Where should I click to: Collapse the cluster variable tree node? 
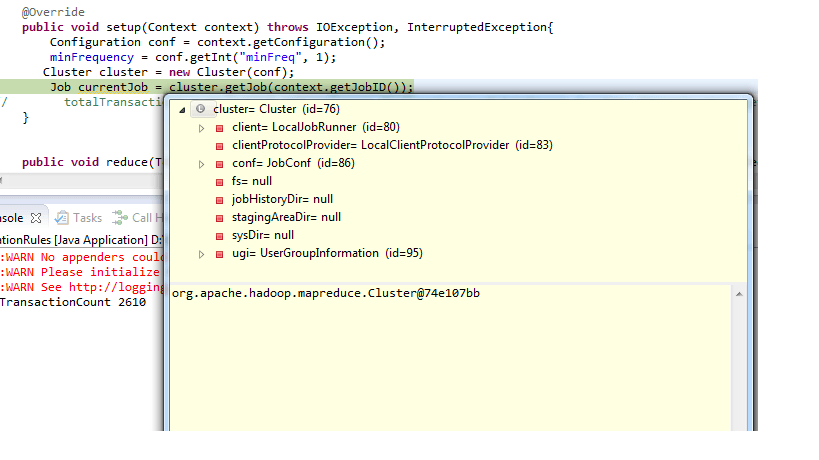182,109
